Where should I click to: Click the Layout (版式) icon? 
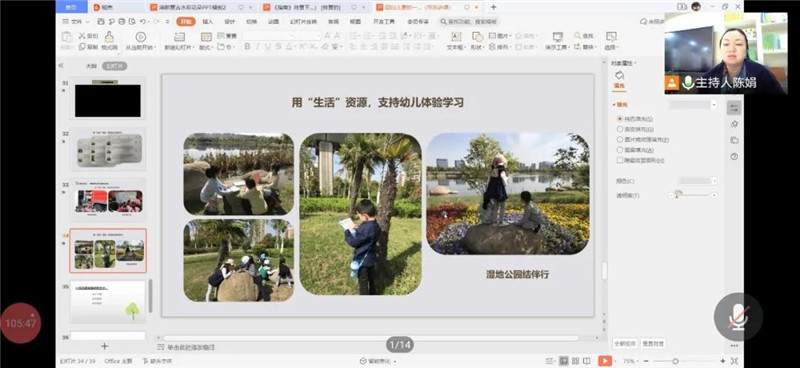coord(206,37)
